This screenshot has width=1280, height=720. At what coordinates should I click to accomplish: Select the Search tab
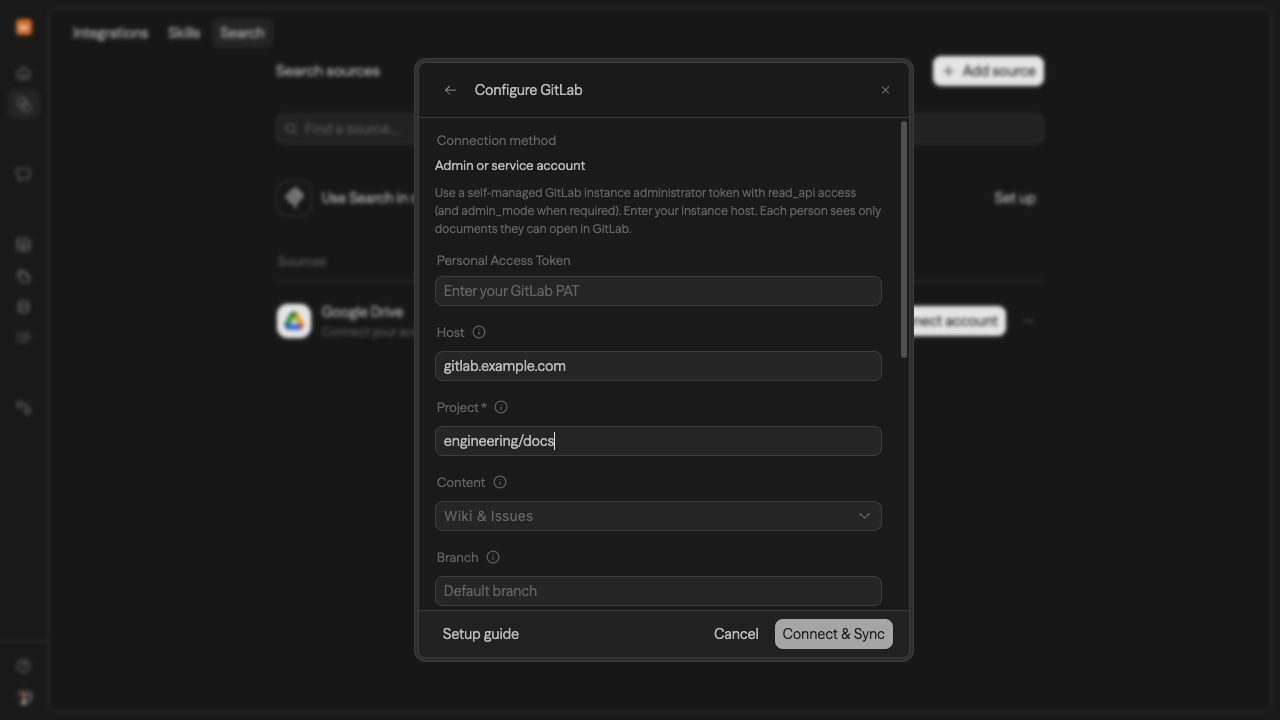pyautogui.click(x=242, y=33)
